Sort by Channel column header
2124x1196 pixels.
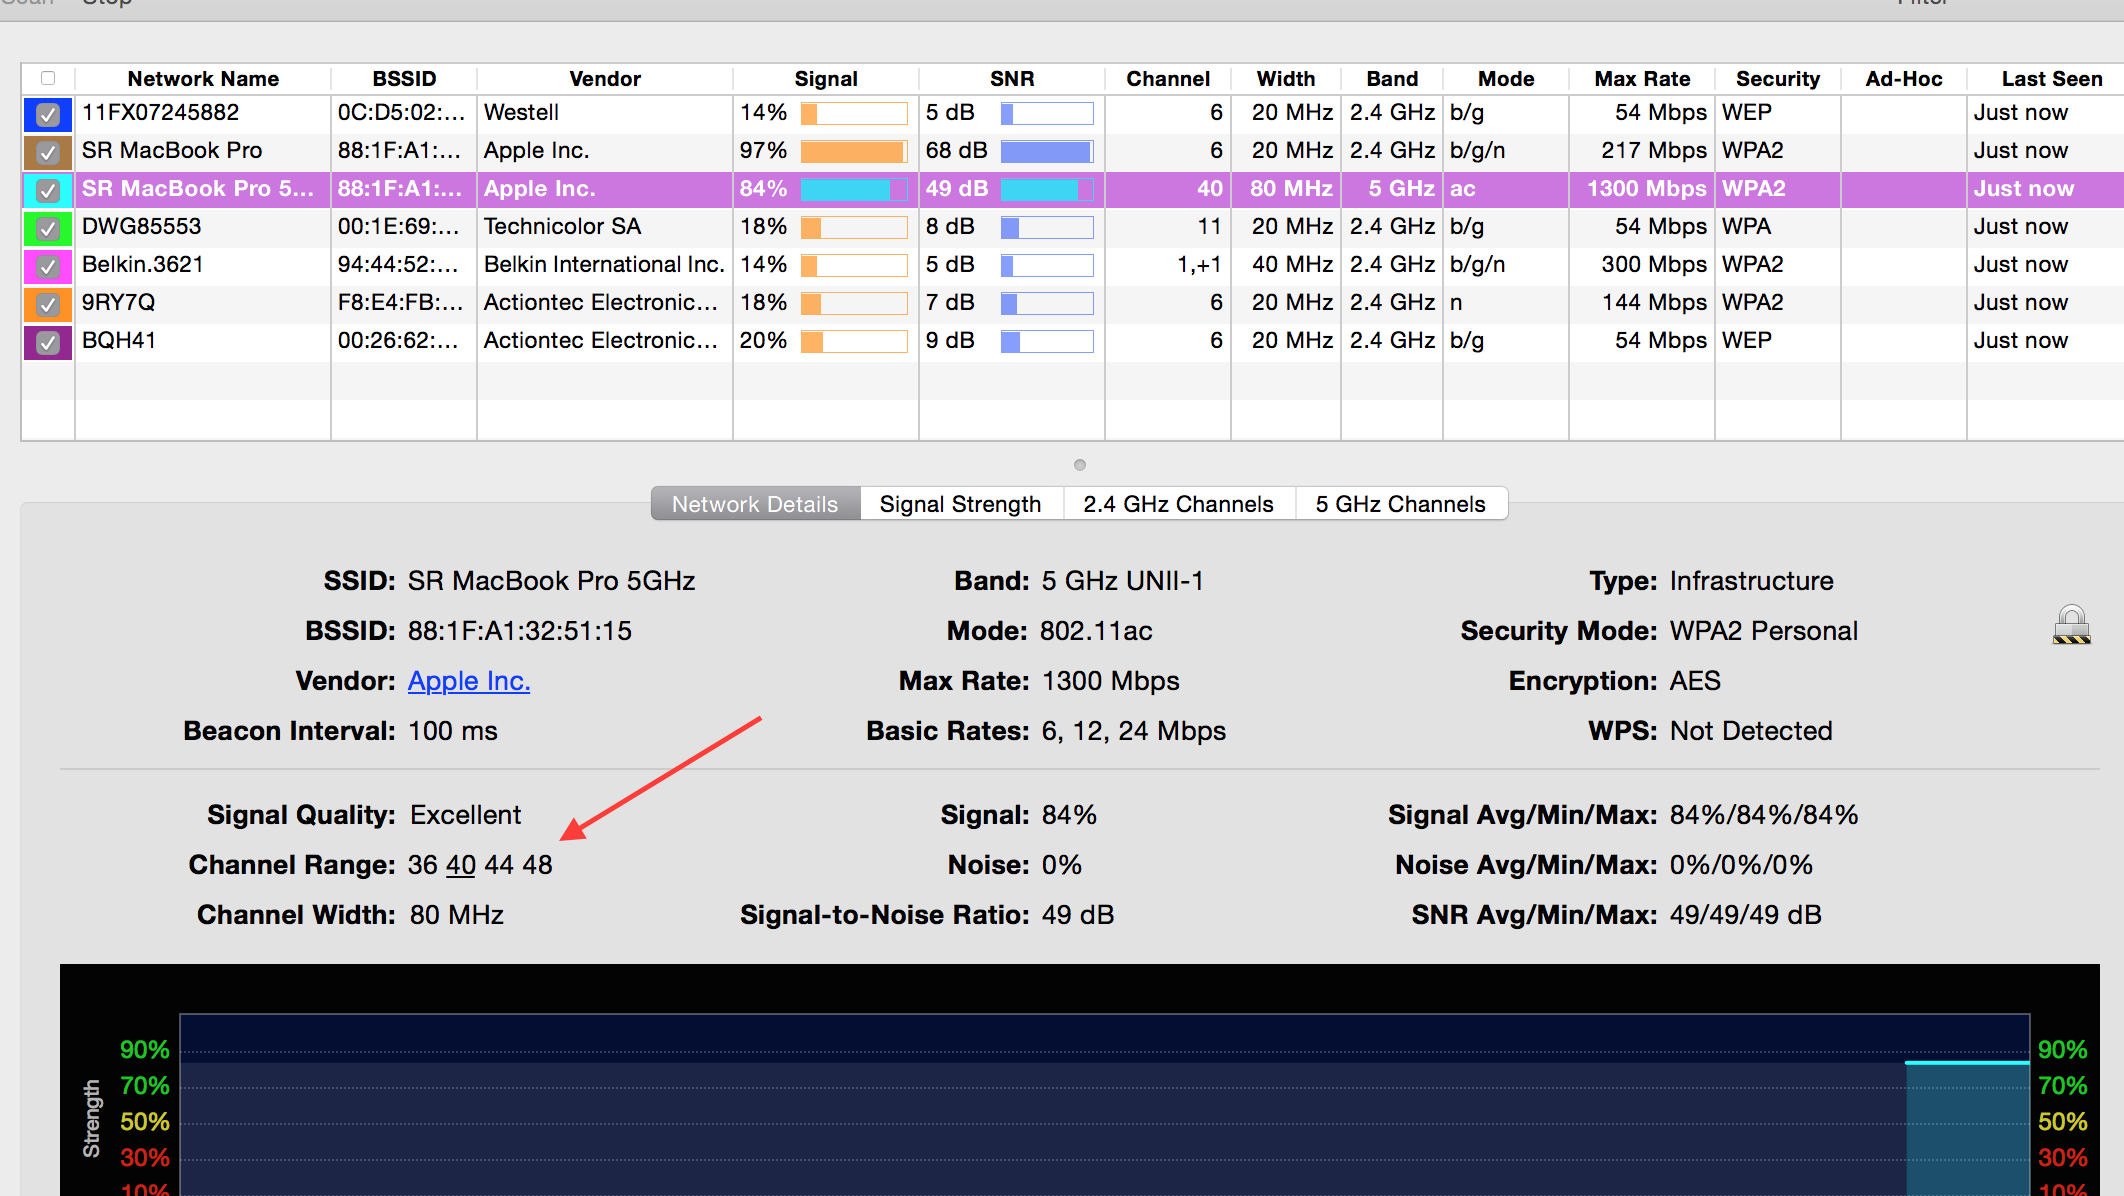coord(1168,79)
